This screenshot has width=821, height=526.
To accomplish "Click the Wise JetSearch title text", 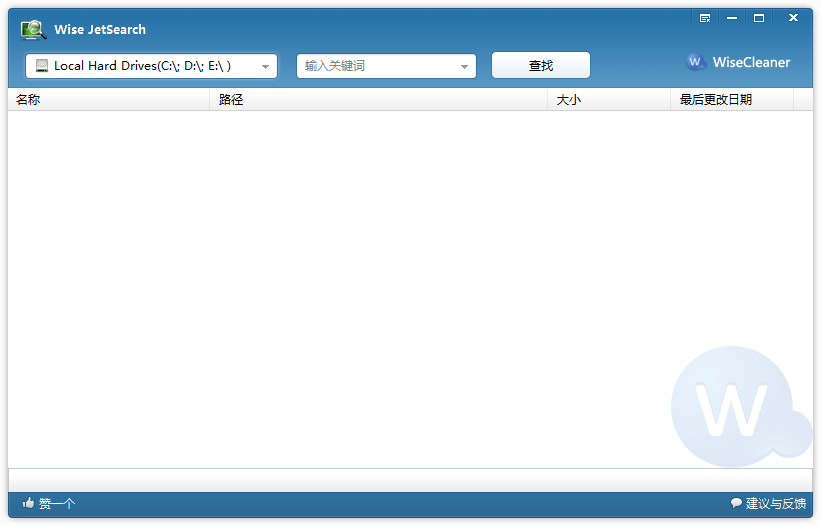I will 100,30.
